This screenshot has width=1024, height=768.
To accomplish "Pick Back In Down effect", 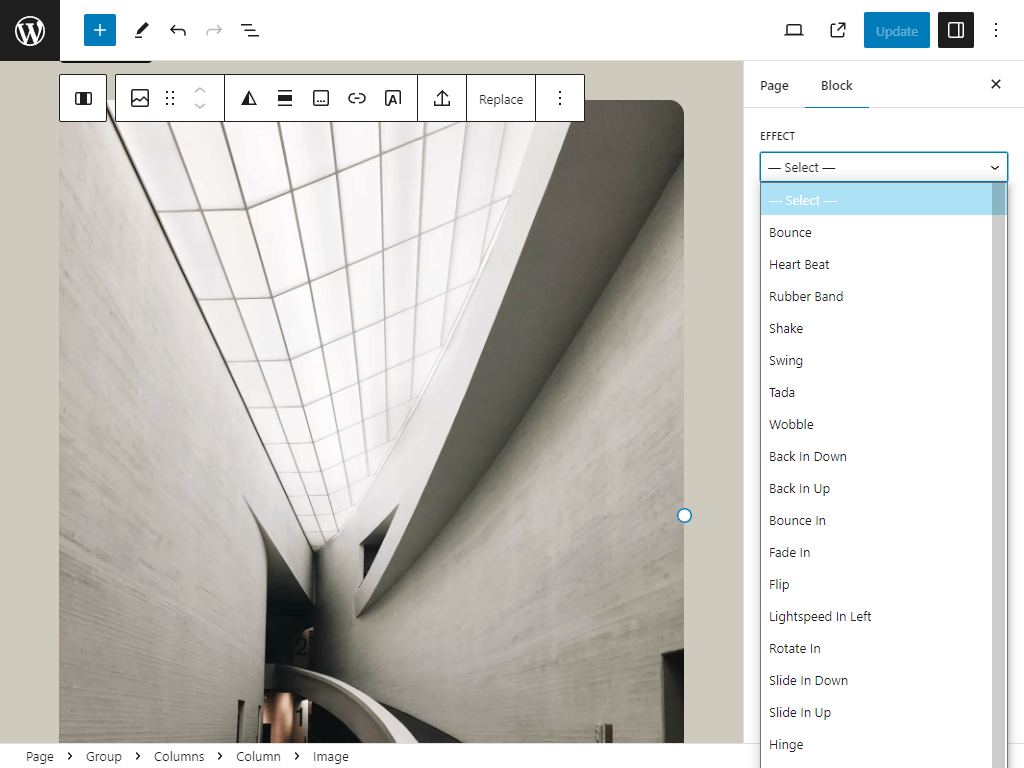I will coord(876,456).
